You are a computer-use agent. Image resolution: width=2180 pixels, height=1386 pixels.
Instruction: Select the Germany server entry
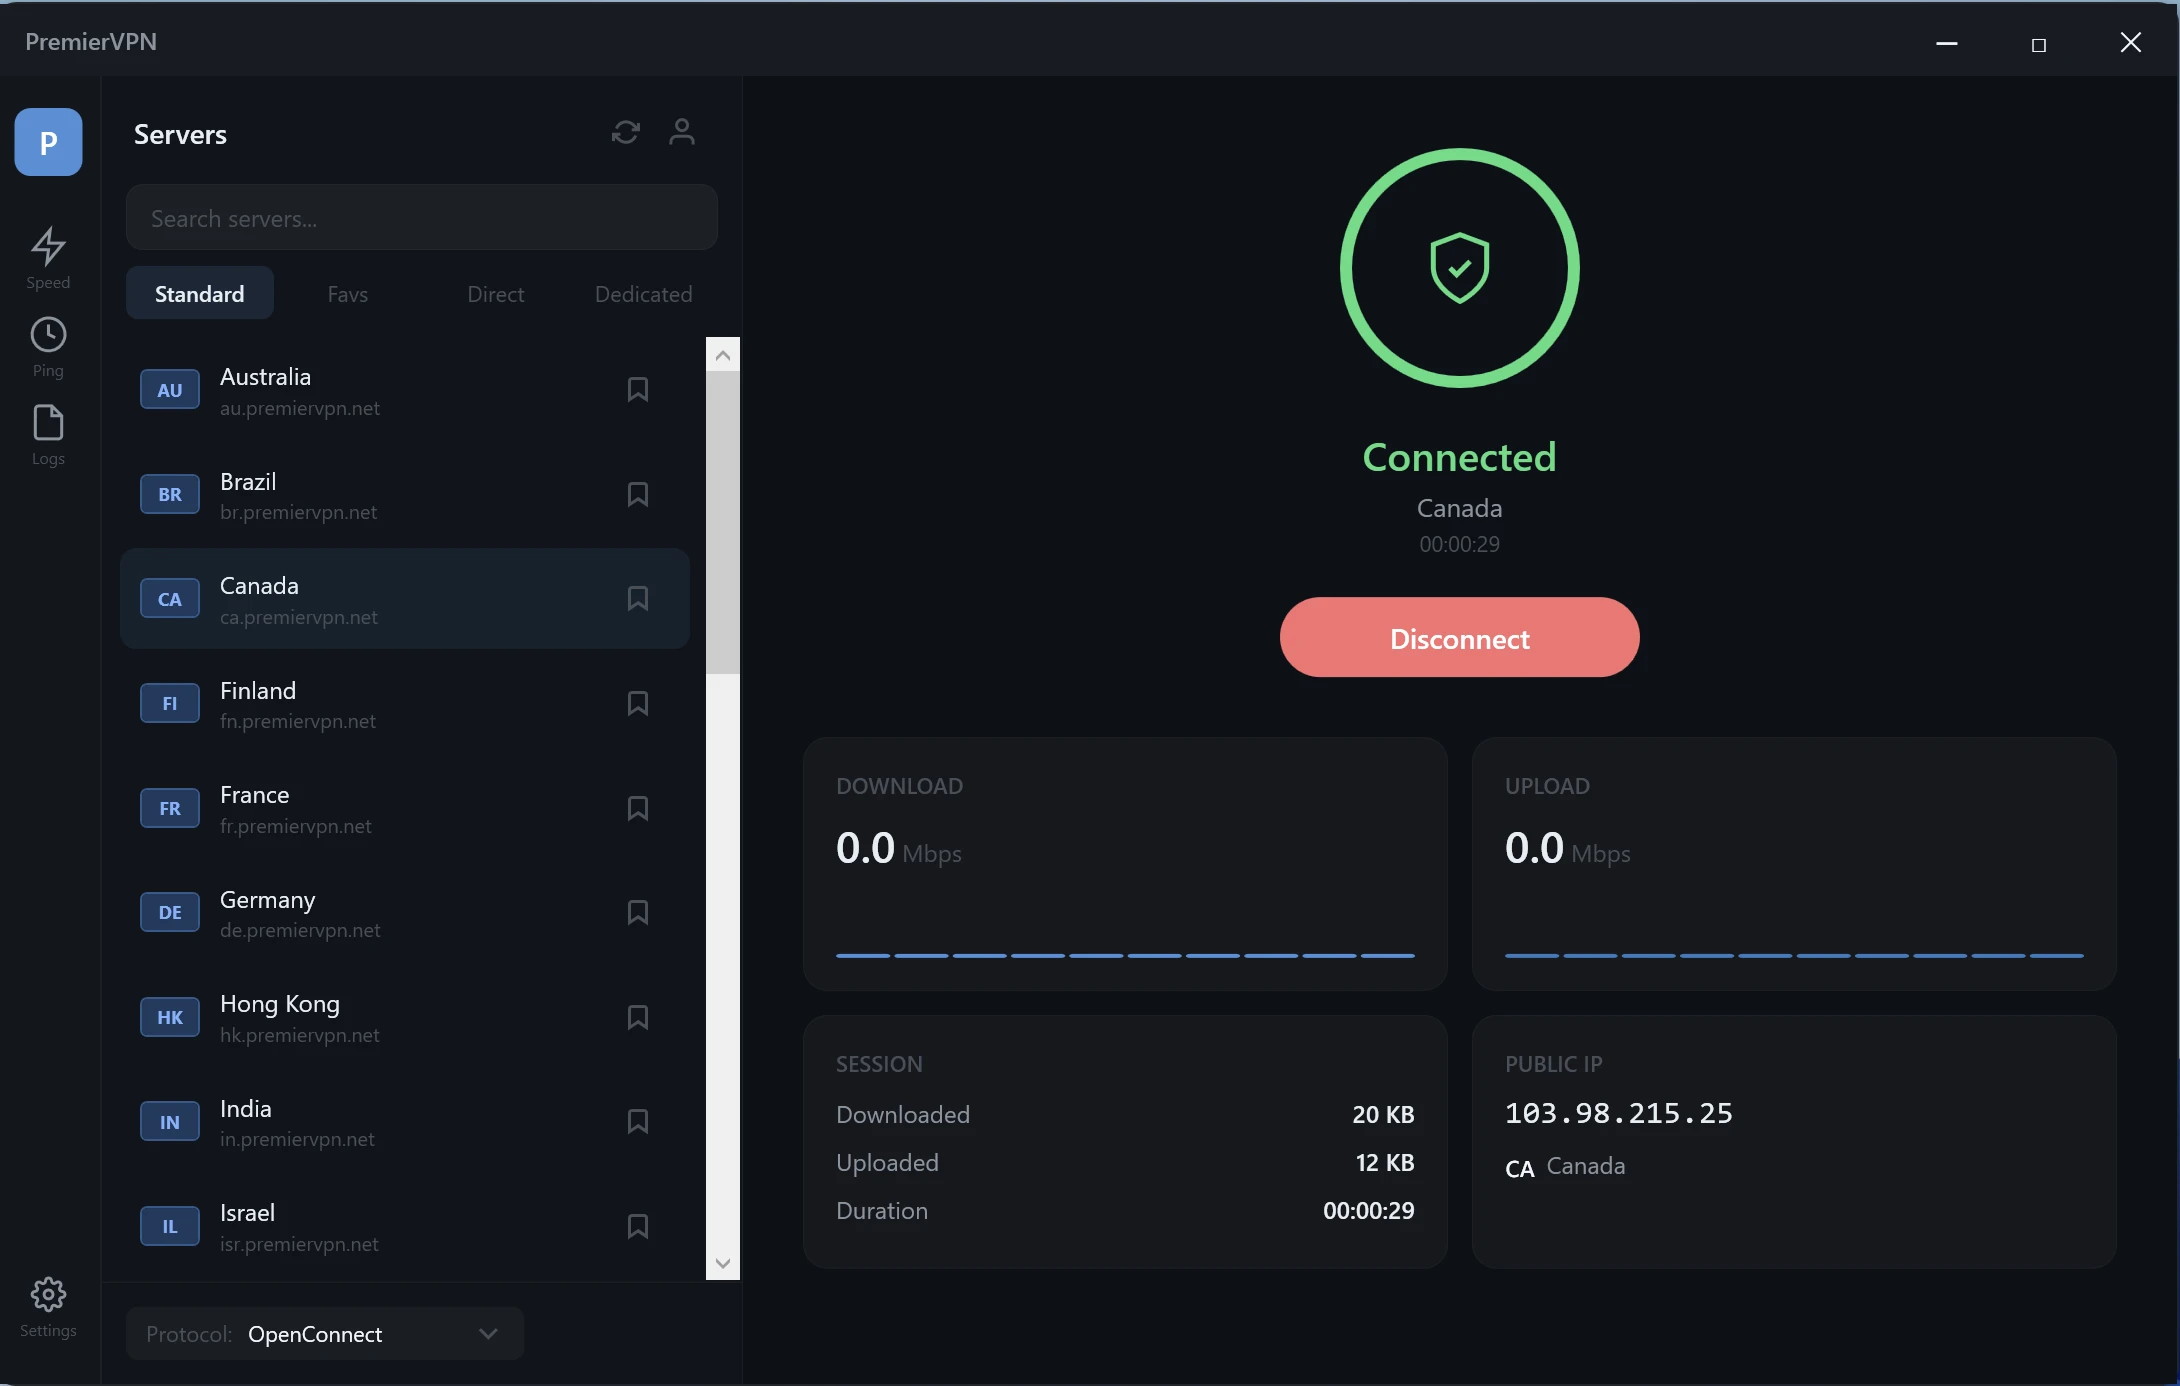coord(400,911)
